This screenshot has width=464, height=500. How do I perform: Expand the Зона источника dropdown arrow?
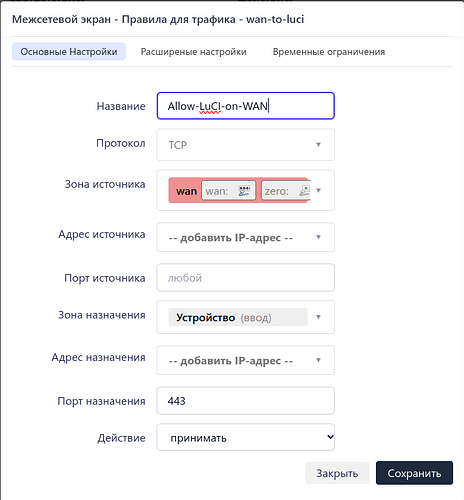[x=318, y=190]
